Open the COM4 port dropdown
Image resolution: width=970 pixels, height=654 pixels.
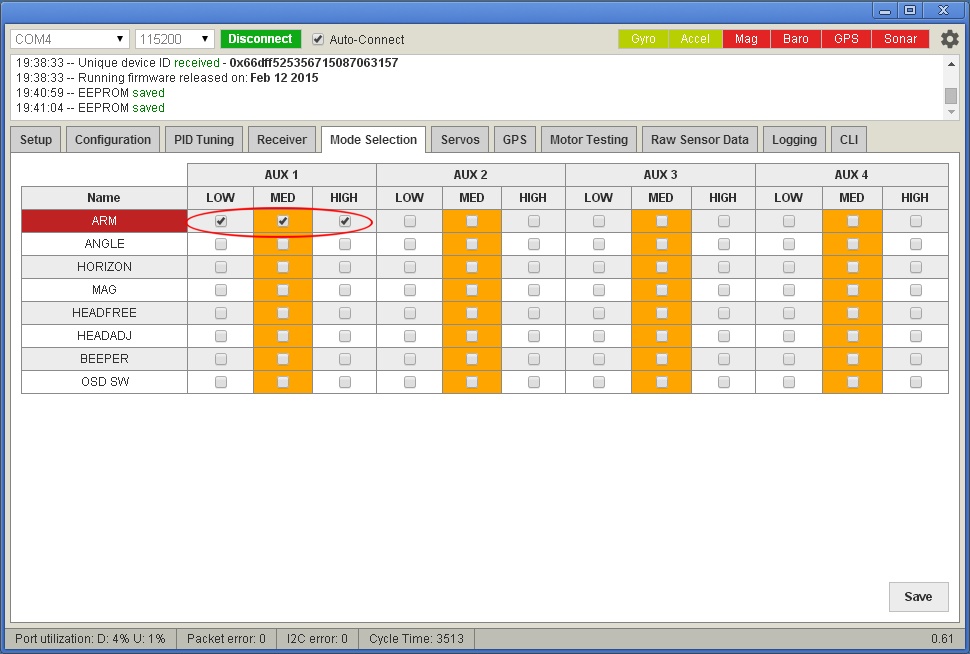(x=70, y=39)
